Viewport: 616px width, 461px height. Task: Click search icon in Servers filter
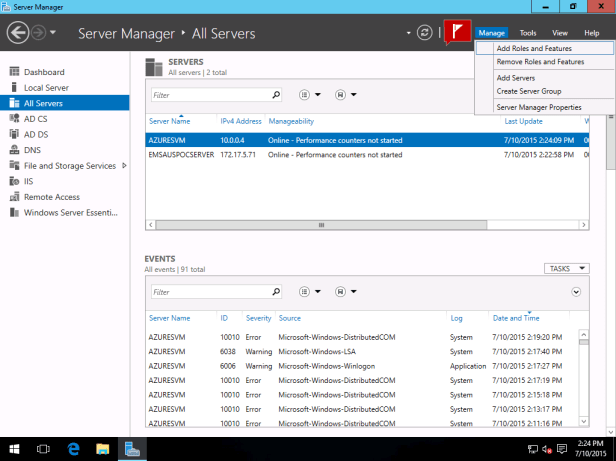click(277, 95)
